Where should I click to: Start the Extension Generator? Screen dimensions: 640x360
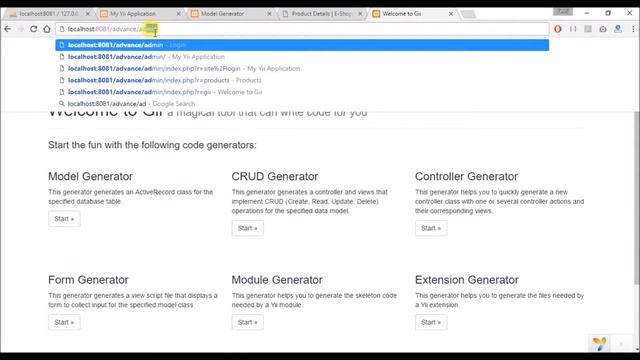(431, 322)
